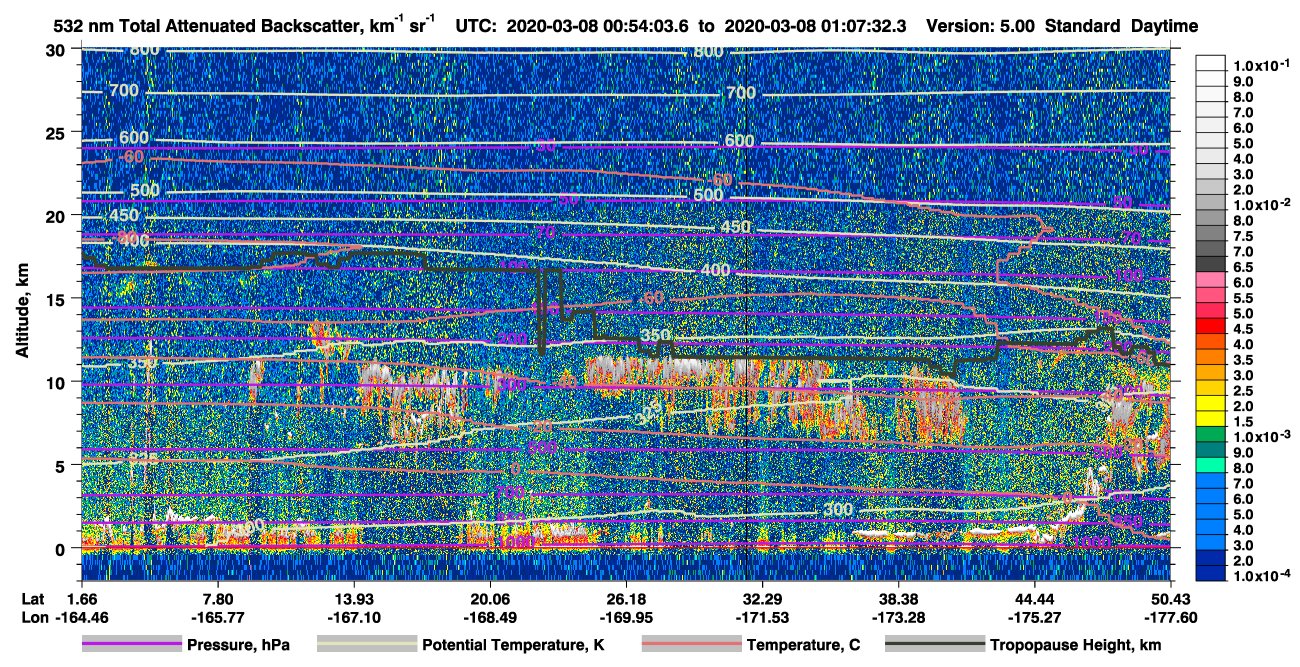Click the longitude value '-173.28'
The height and width of the screenshot is (667, 1300).
899,617
